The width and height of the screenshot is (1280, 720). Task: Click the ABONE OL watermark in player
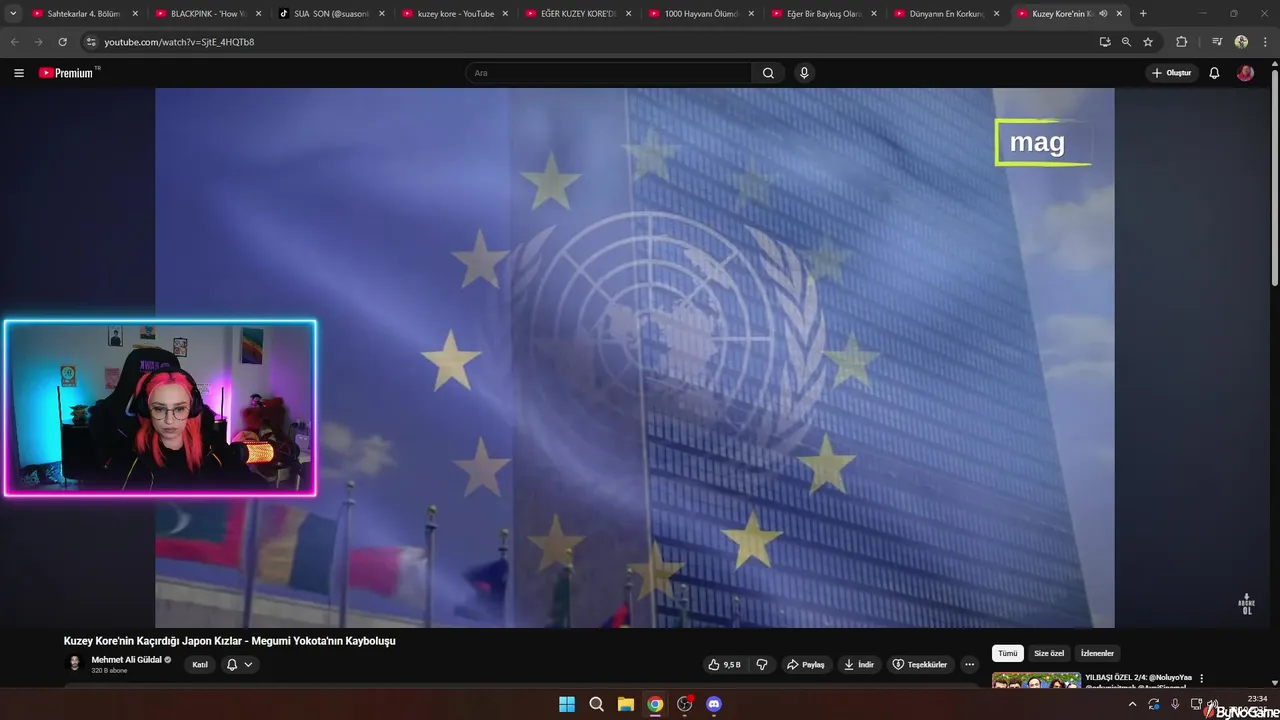pyautogui.click(x=1246, y=604)
